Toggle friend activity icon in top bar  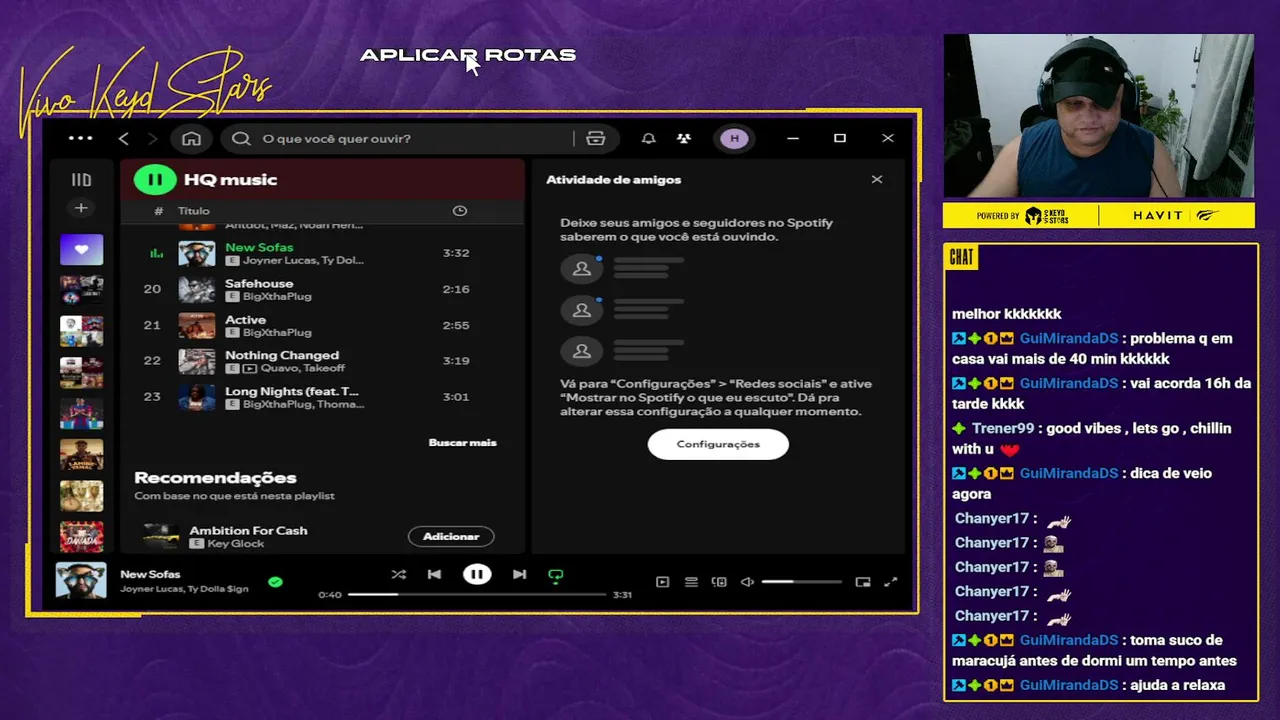tap(684, 139)
